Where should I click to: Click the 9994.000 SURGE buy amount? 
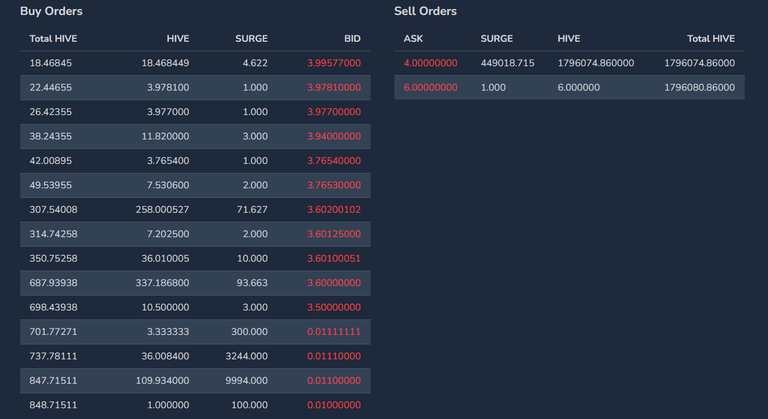pyautogui.click(x=246, y=381)
